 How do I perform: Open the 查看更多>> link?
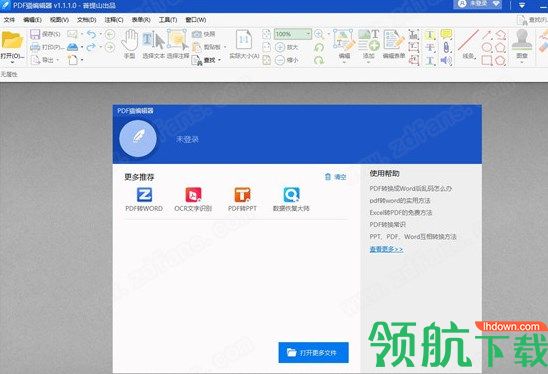pos(386,249)
